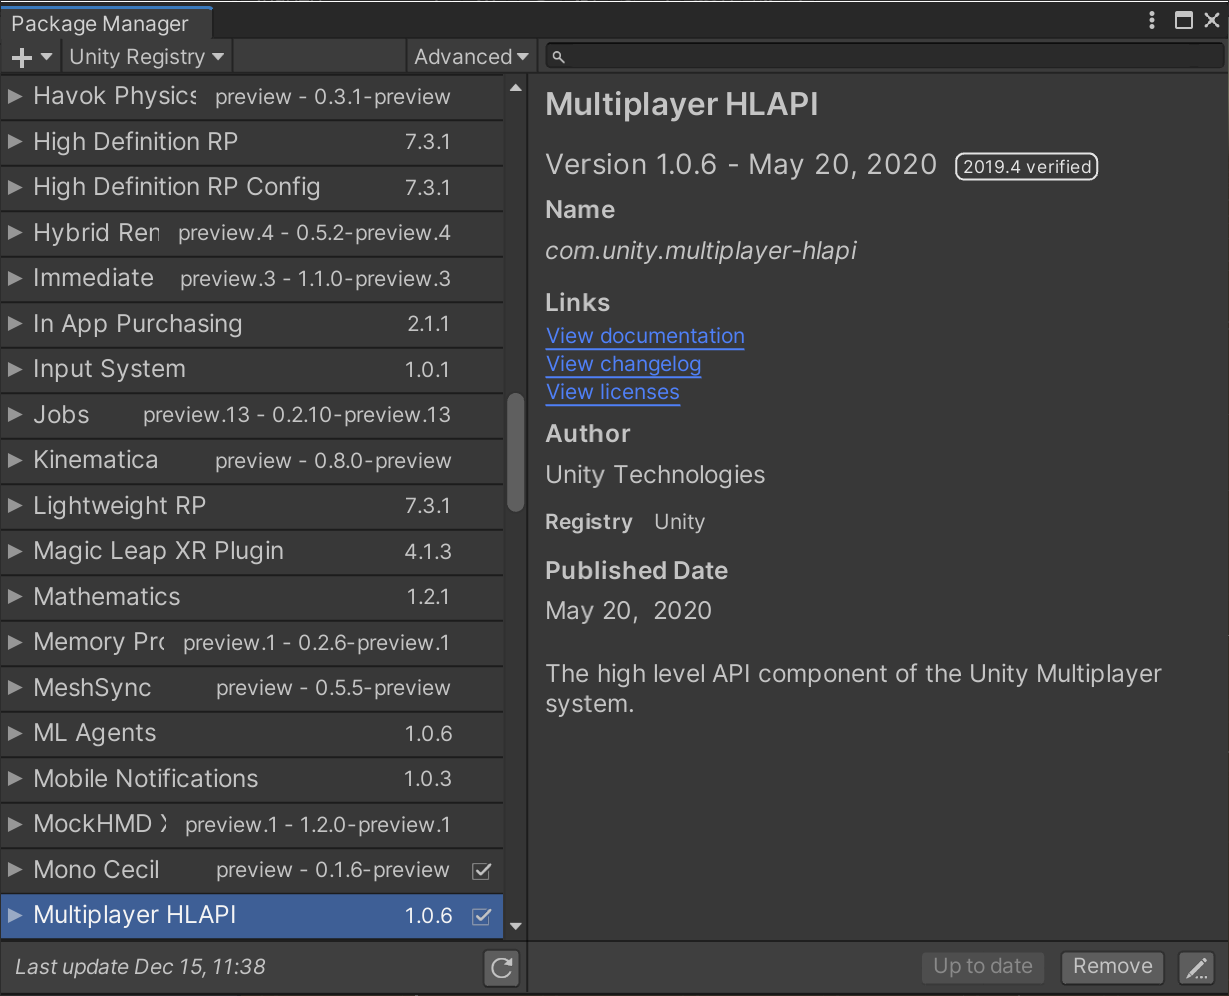1229x996 pixels.
Task: Expand the Kinematica package versions
Action: (x=15, y=460)
